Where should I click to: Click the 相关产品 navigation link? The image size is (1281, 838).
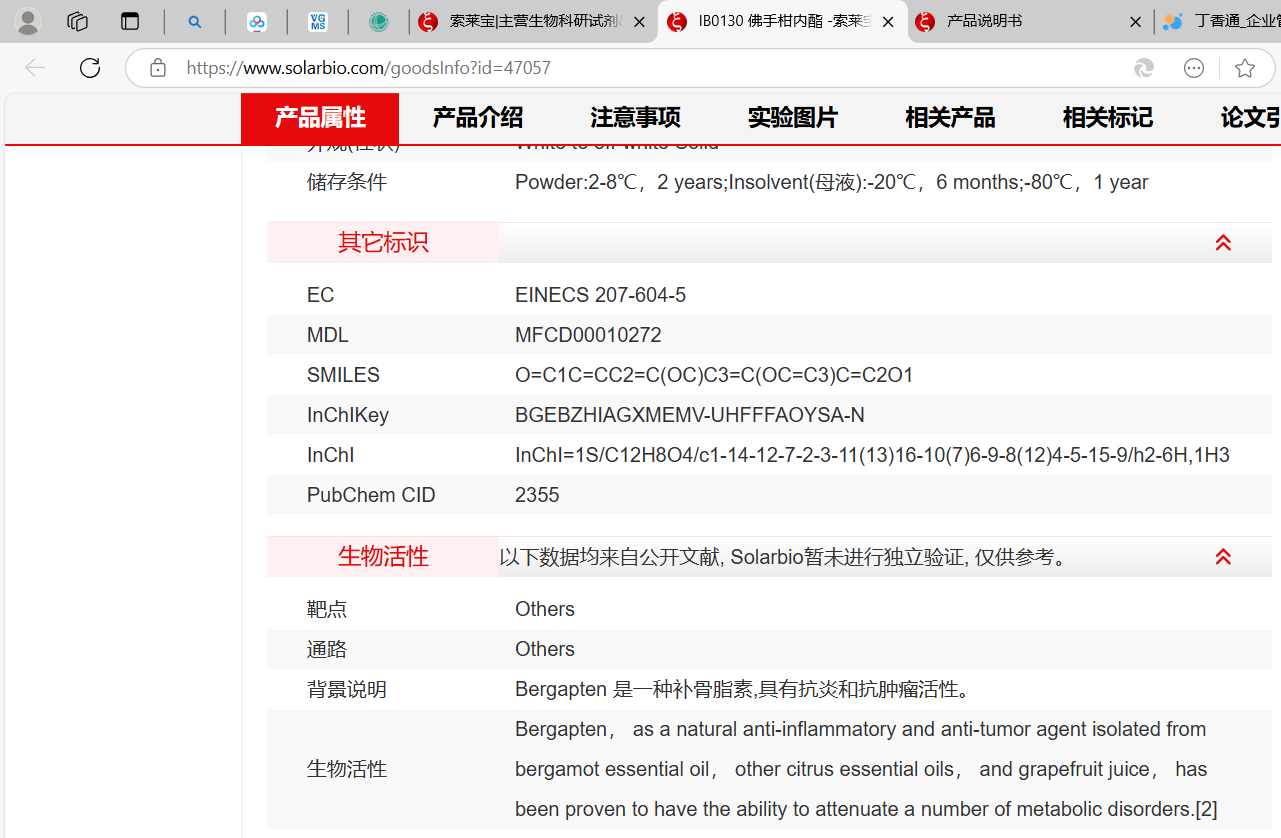click(949, 117)
